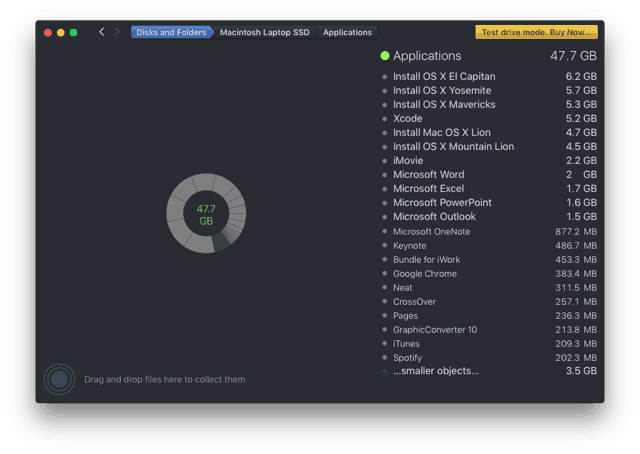Viewport: 640px width, 454px height.
Task: Select Bundle for iWork
Action: point(489,260)
